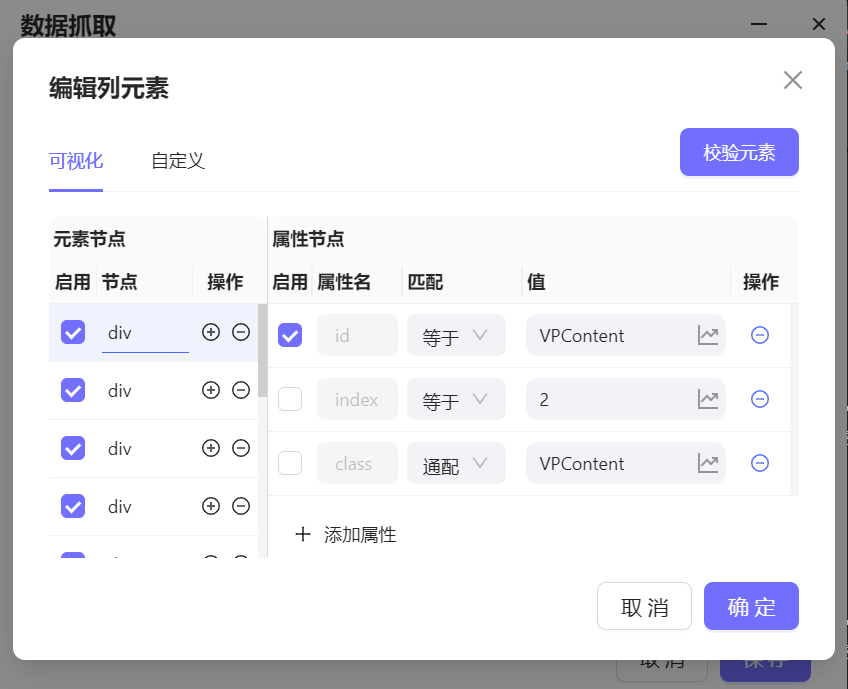Remove the id attribute row

tap(759, 336)
